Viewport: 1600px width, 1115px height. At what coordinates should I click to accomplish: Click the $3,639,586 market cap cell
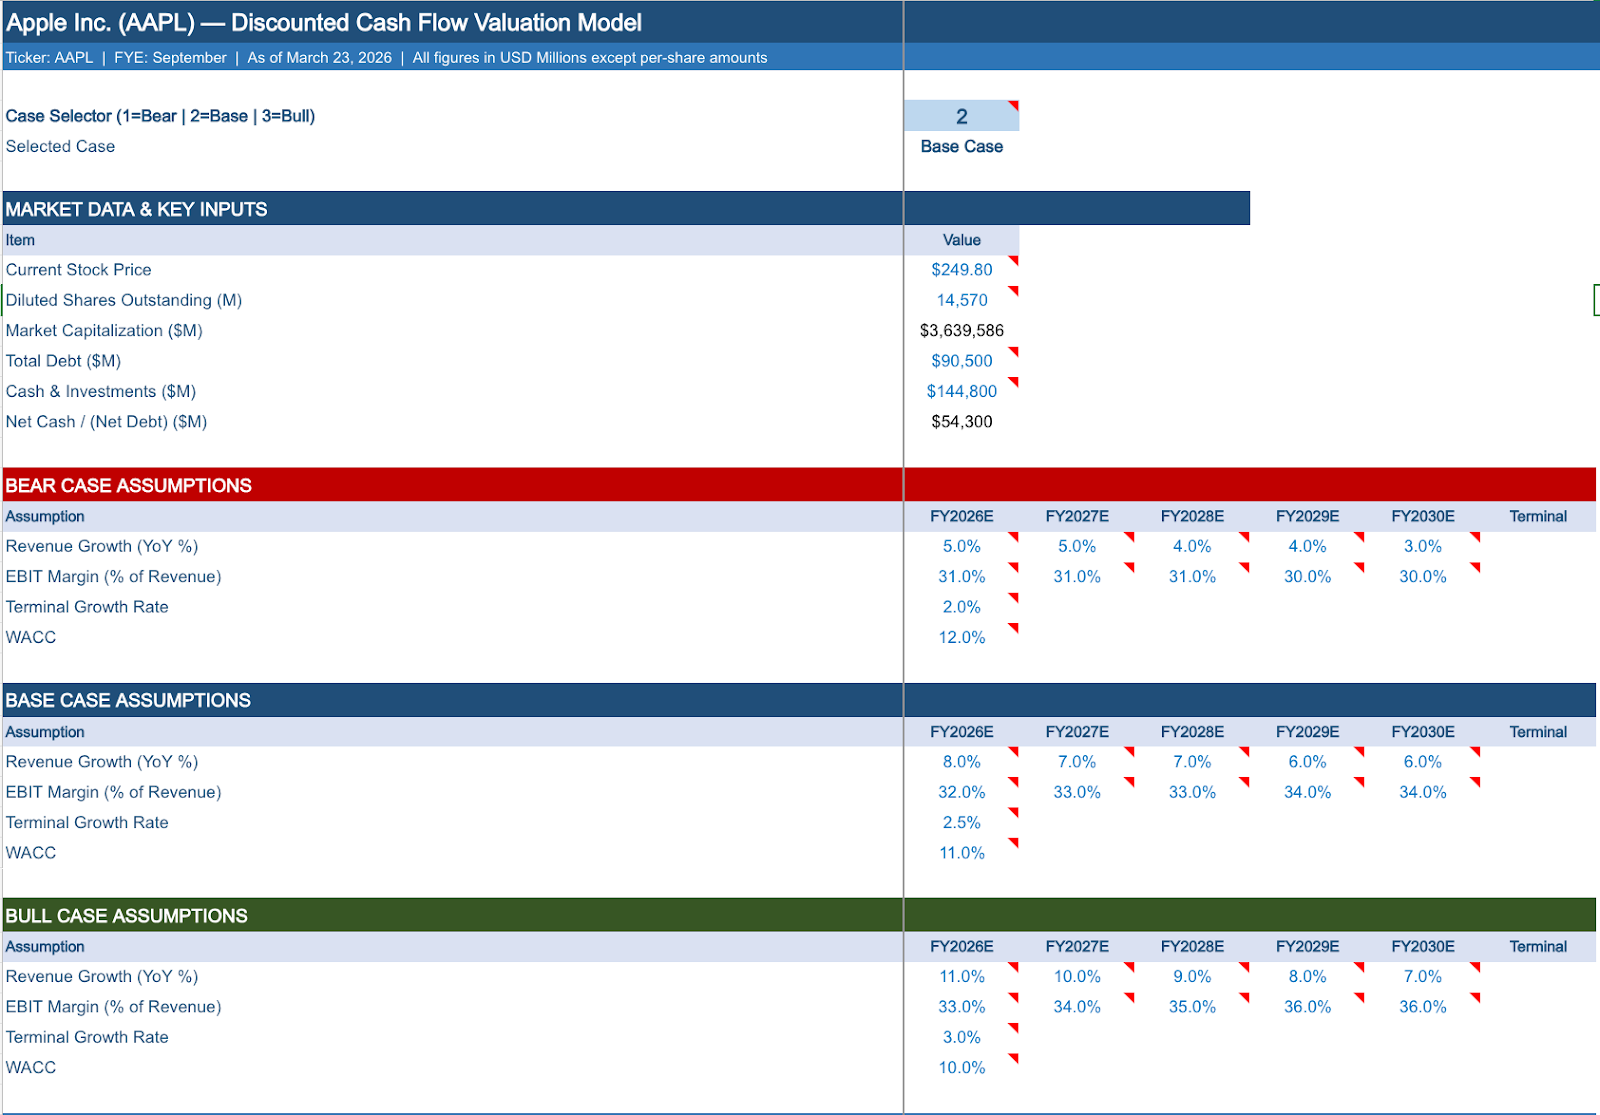point(961,331)
